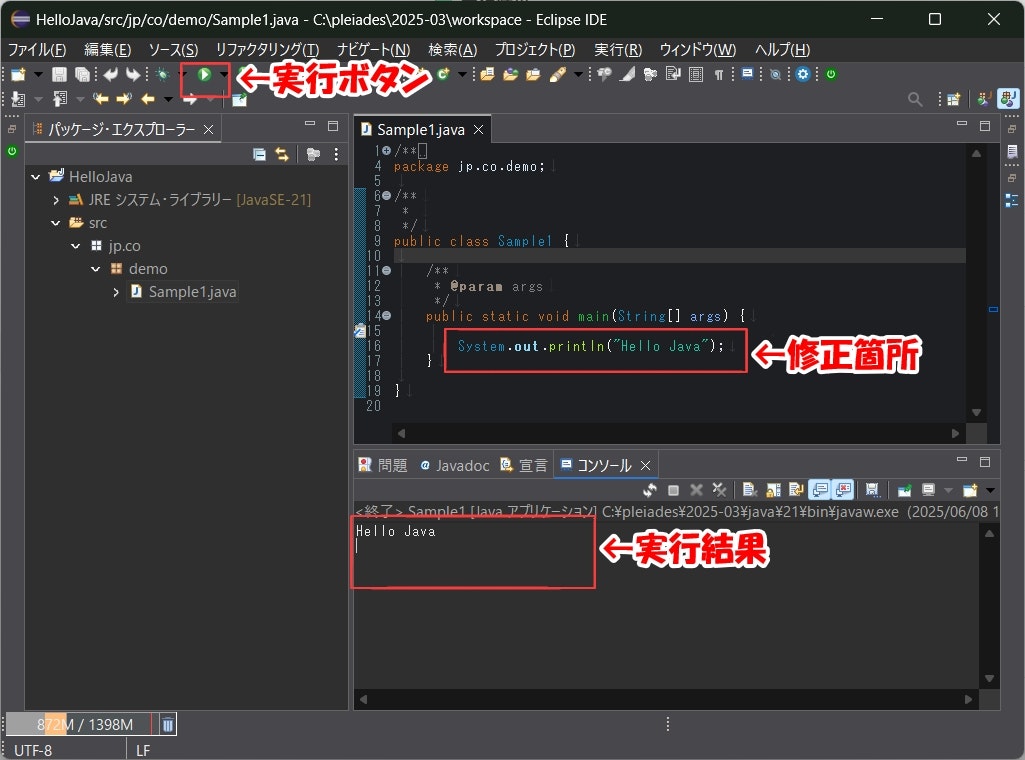1025x760 pixels.
Task: Click the Run Garbage Collector trash icon
Action: point(168,724)
